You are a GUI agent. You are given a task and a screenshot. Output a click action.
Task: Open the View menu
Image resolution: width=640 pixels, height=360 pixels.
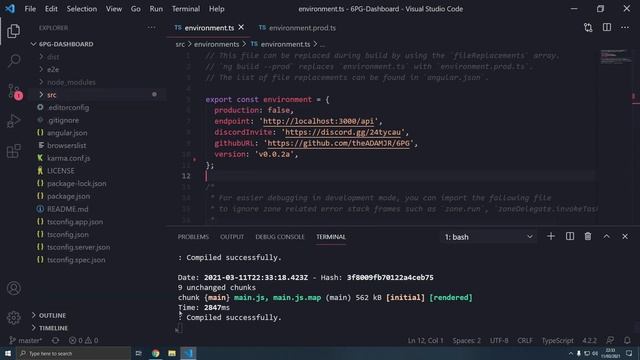click(x=114, y=9)
